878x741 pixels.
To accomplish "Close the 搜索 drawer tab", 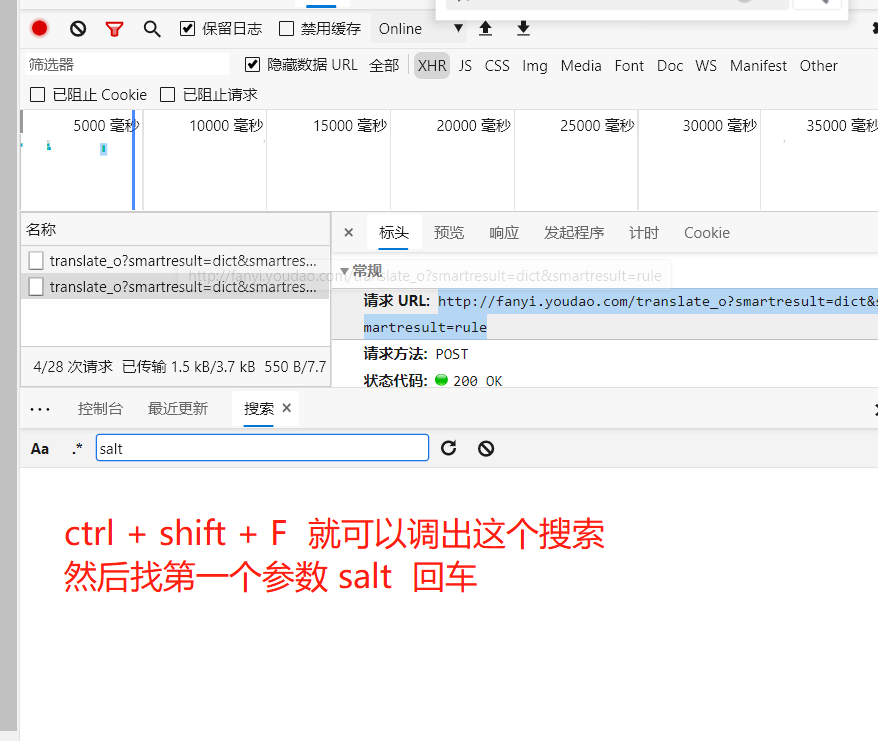I will pyautogui.click(x=287, y=408).
